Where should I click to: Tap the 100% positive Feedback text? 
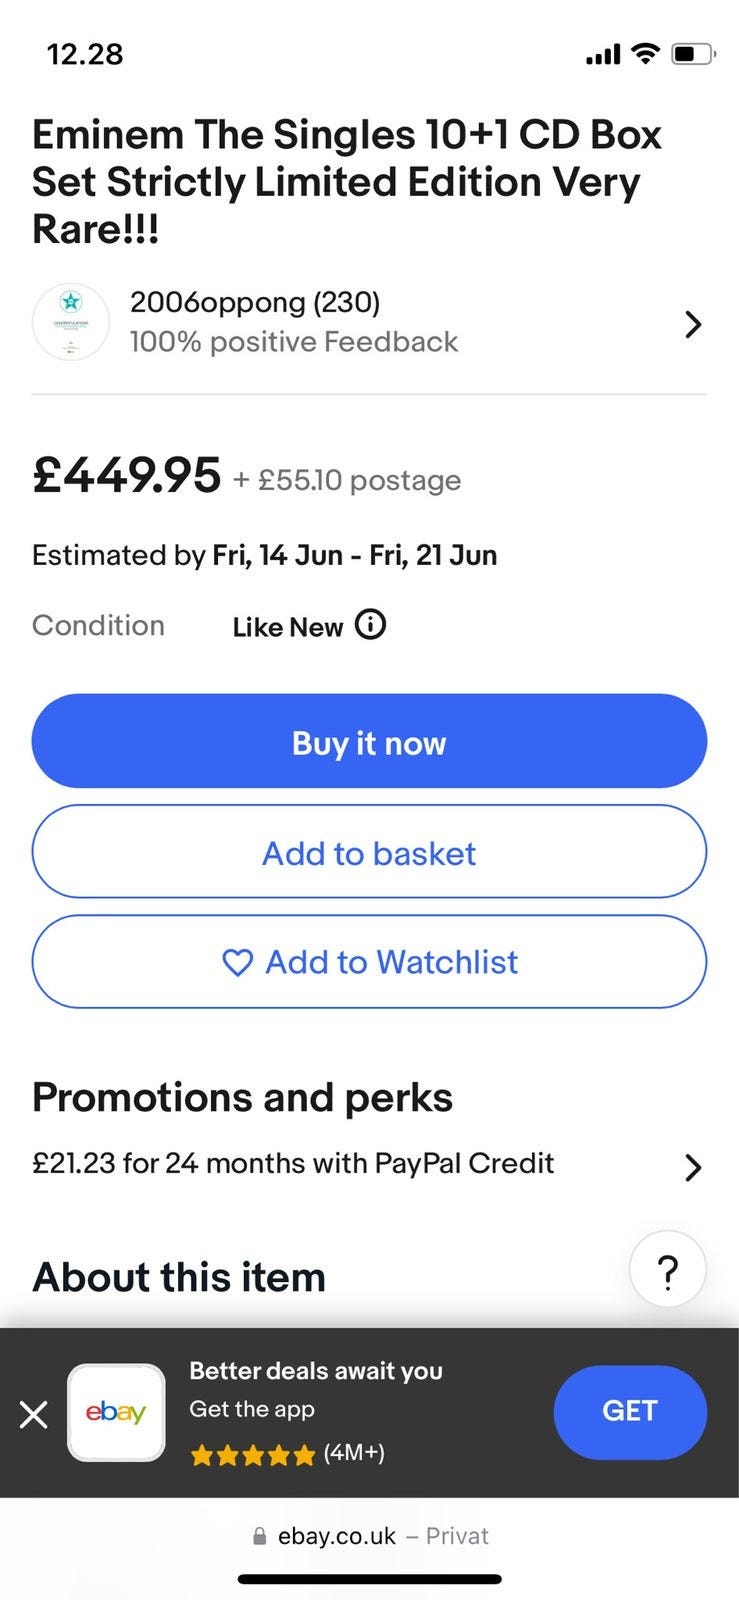click(x=294, y=342)
